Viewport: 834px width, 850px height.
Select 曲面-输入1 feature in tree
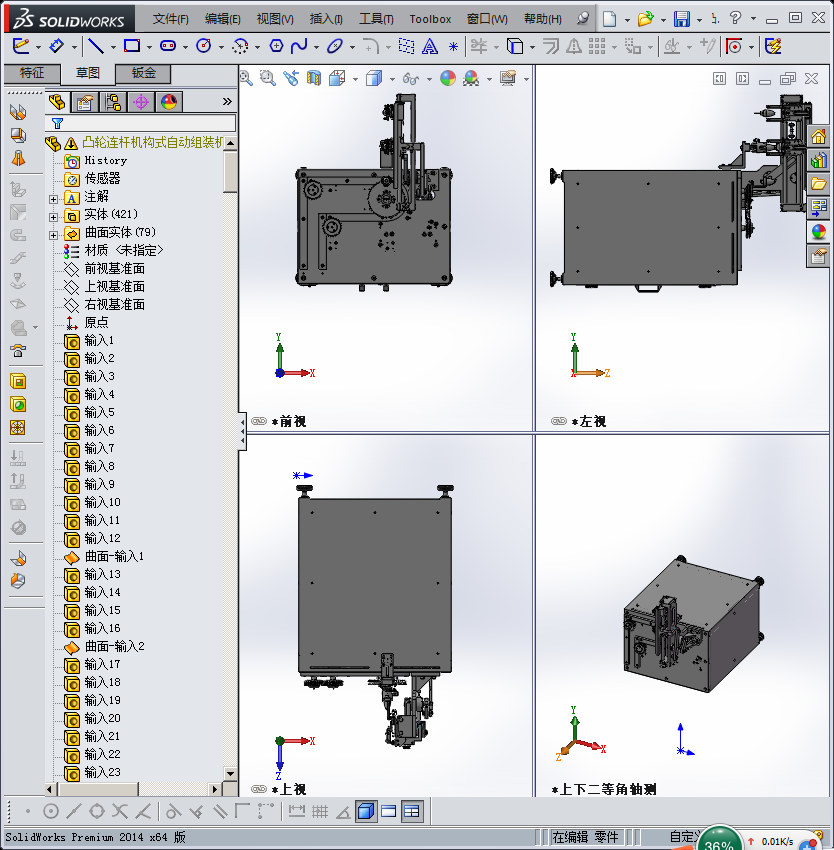pyautogui.click(x=114, y=556)
